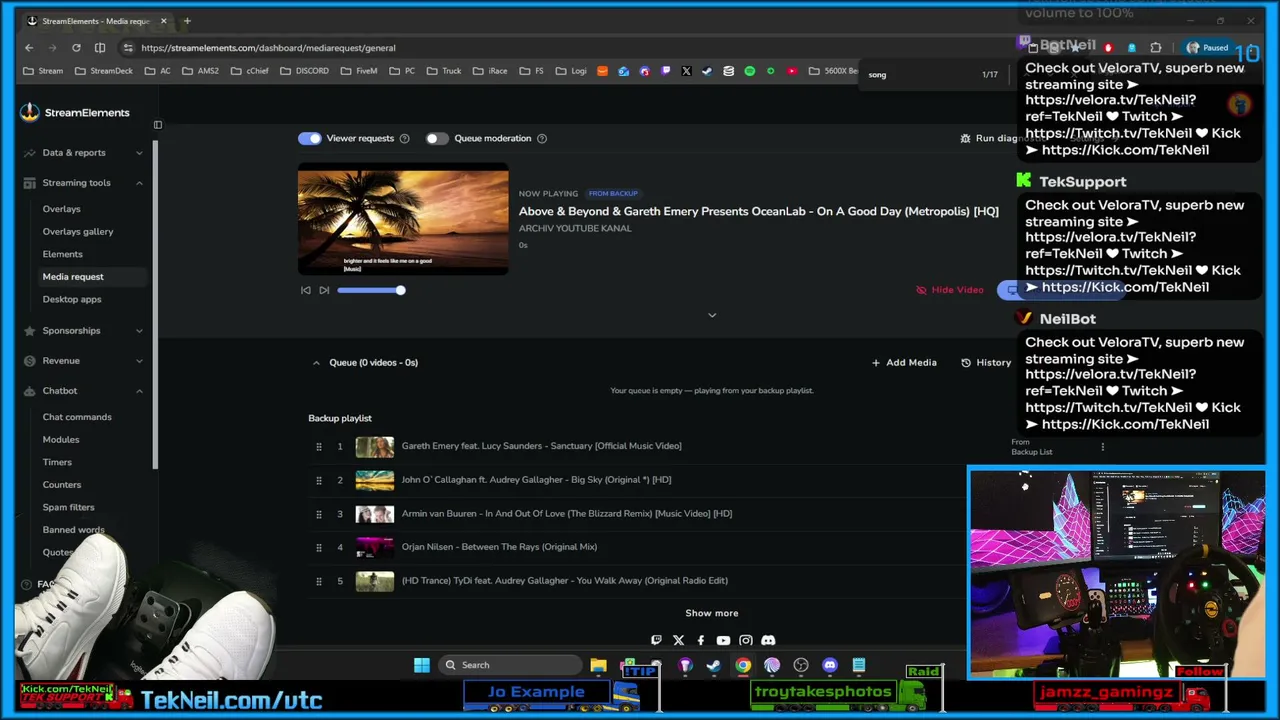
Task: Open File Explorer from taskbar
Action: pyautogui.click(x=598, y=666)
